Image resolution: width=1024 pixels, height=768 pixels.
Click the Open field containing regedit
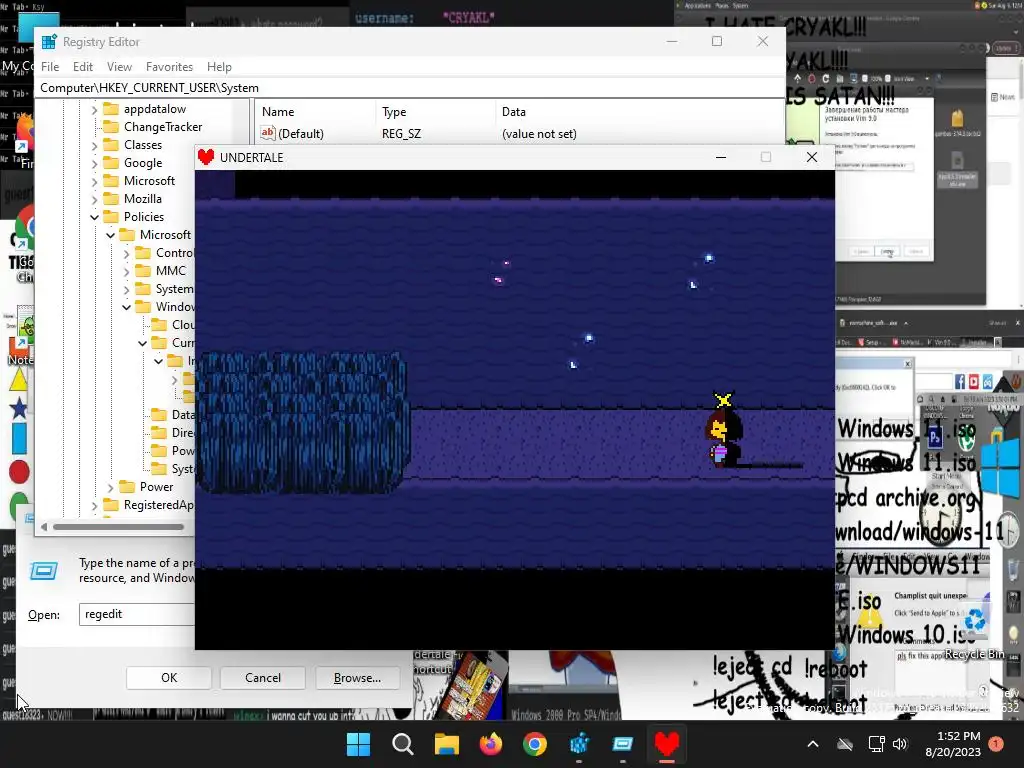click(137, 615)
